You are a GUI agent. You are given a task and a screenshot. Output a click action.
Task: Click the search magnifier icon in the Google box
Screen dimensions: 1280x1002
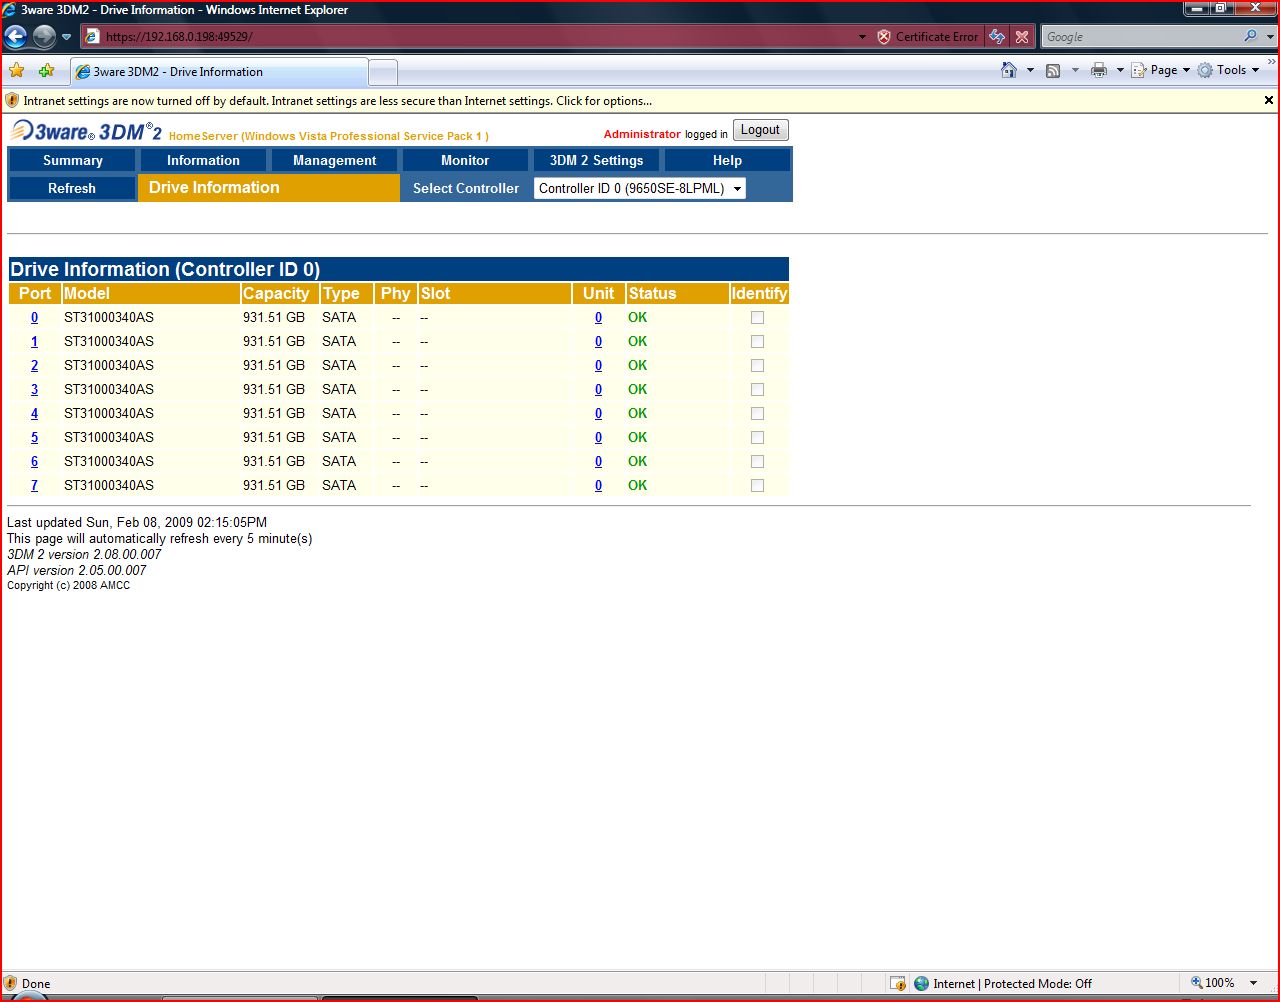[1250, 36]
